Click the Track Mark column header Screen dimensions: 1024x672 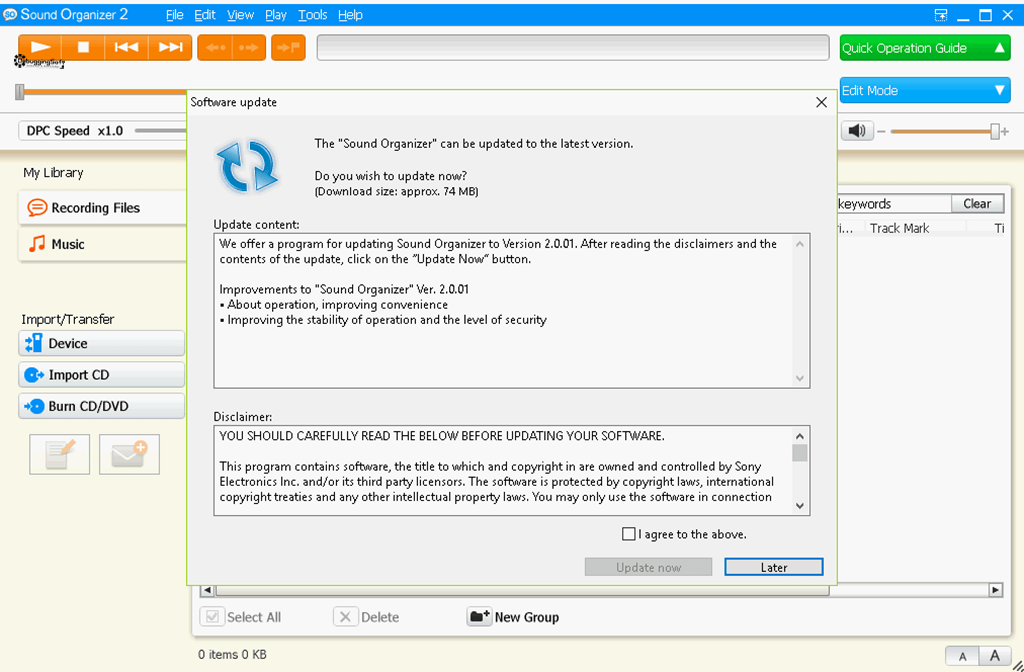(899, 228)
